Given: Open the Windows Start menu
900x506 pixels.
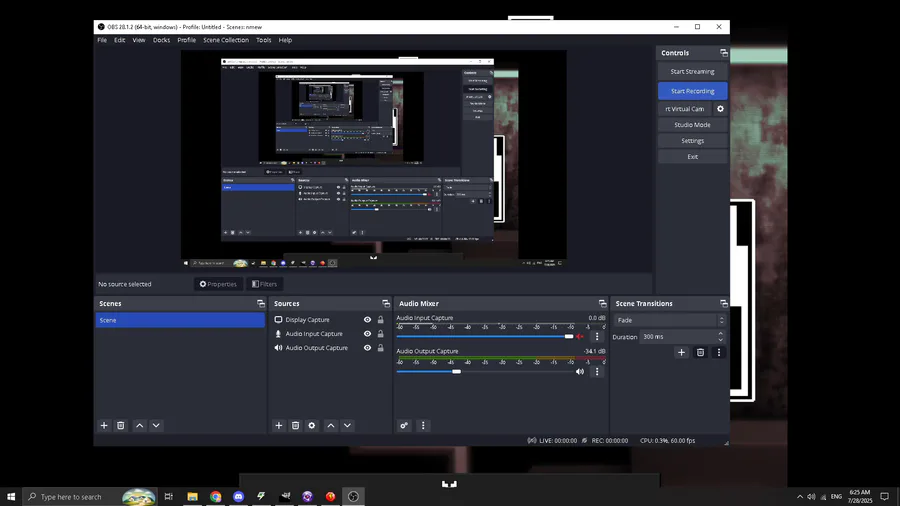Looking at the screenshot, I should click(x=11, y=497).
